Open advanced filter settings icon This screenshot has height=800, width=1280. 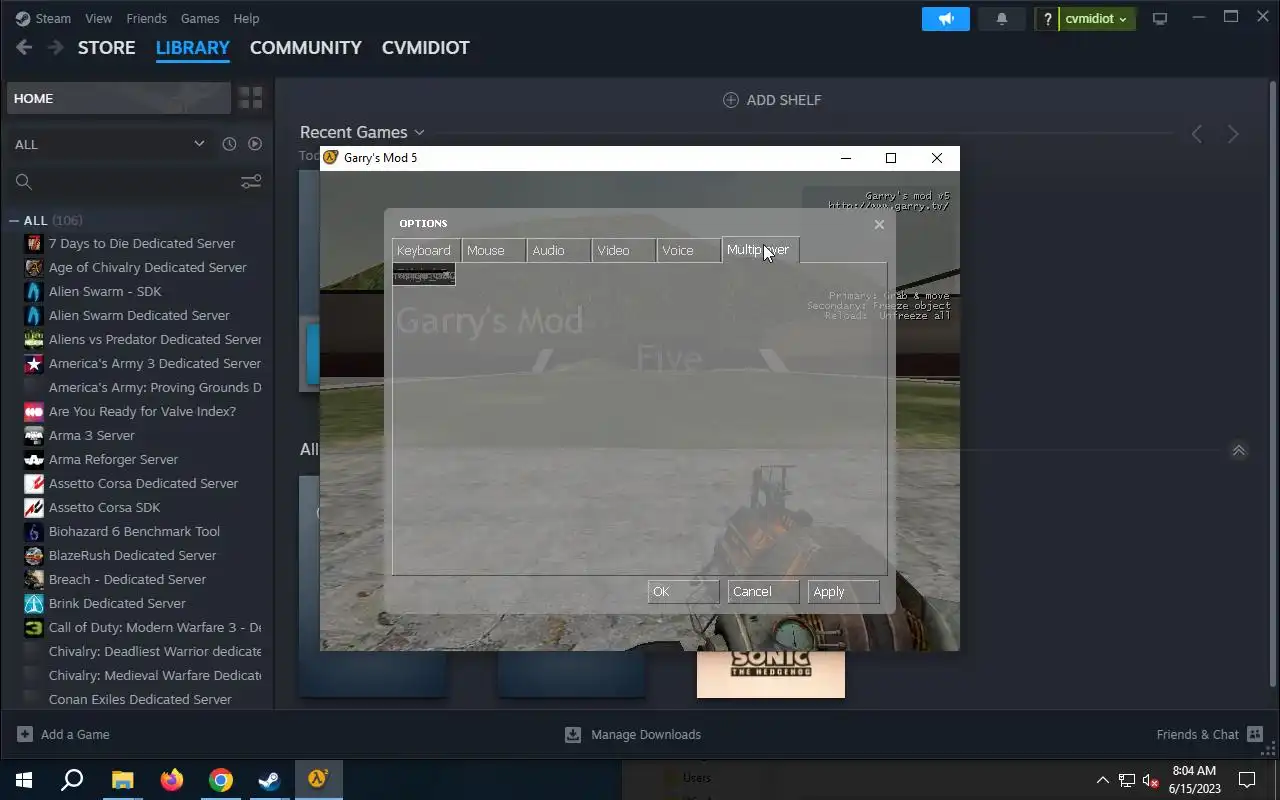(x=251, y=181)
